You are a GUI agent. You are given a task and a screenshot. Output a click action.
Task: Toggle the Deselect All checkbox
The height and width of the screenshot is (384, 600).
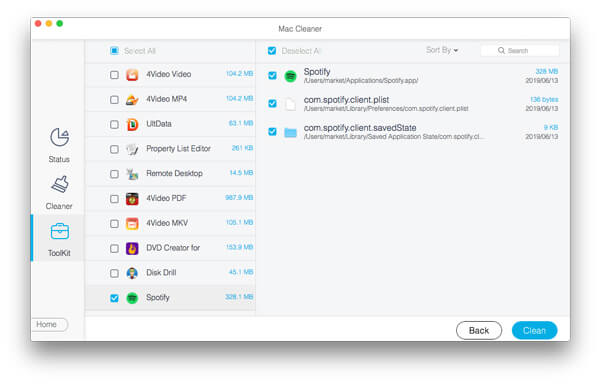pos(272,50)
